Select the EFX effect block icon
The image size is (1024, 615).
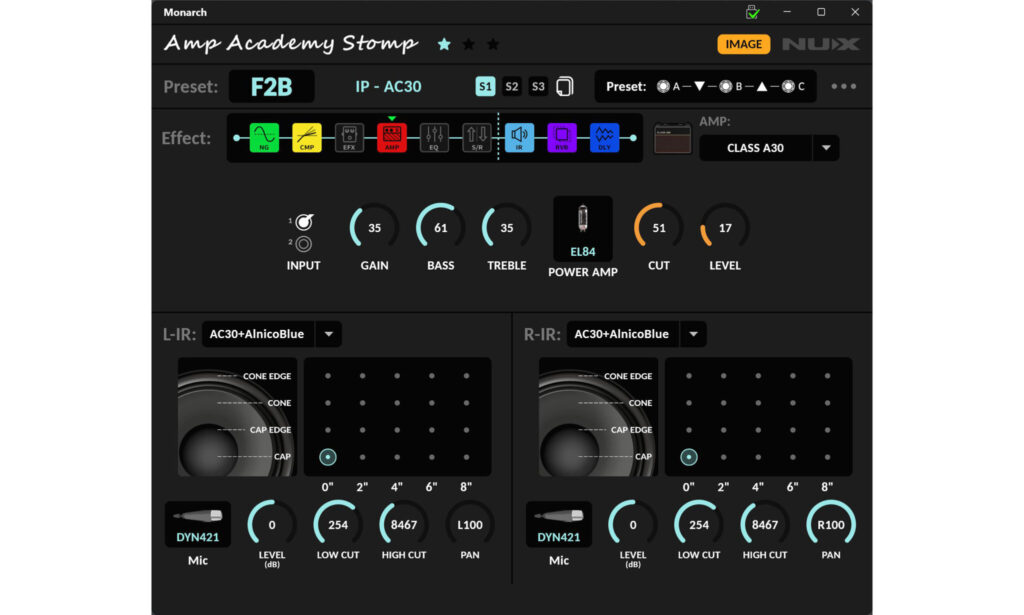(349, 137)
